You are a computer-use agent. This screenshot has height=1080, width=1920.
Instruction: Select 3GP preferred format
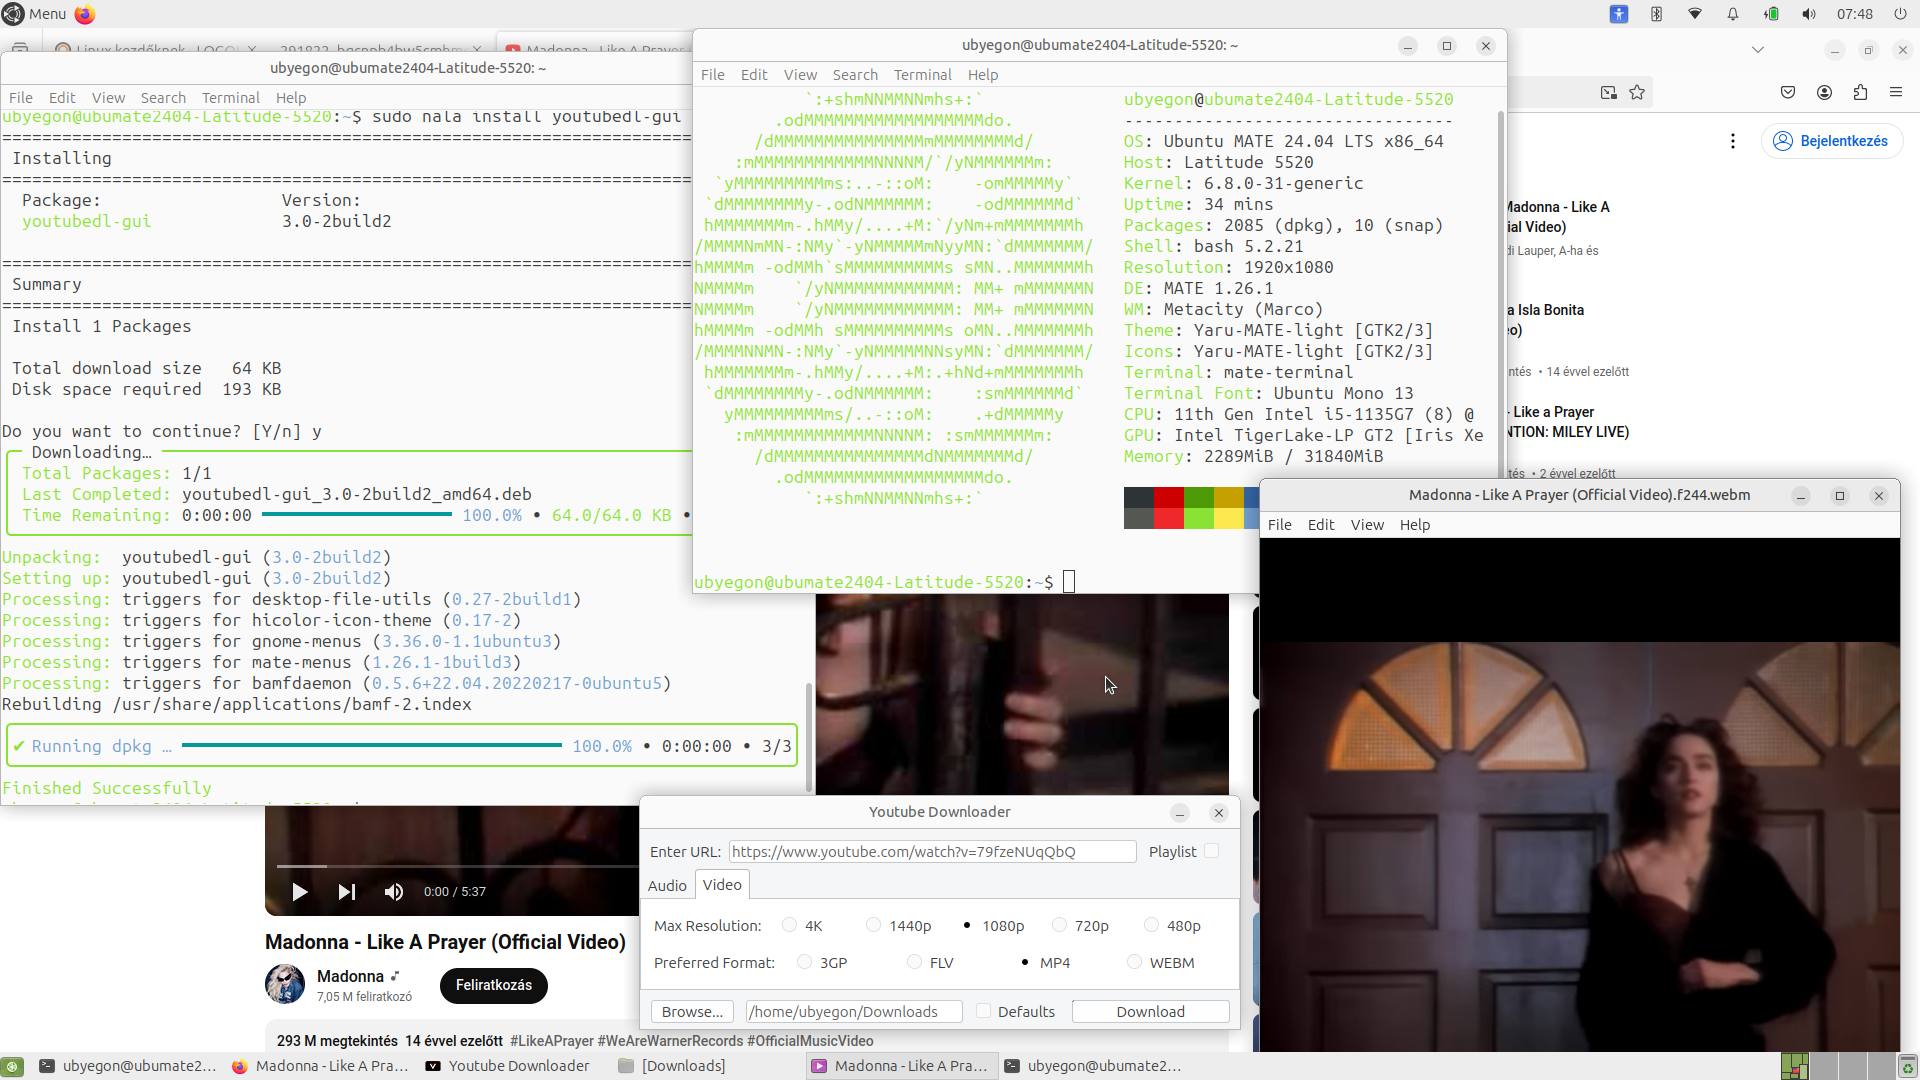[x=805, y=962]
